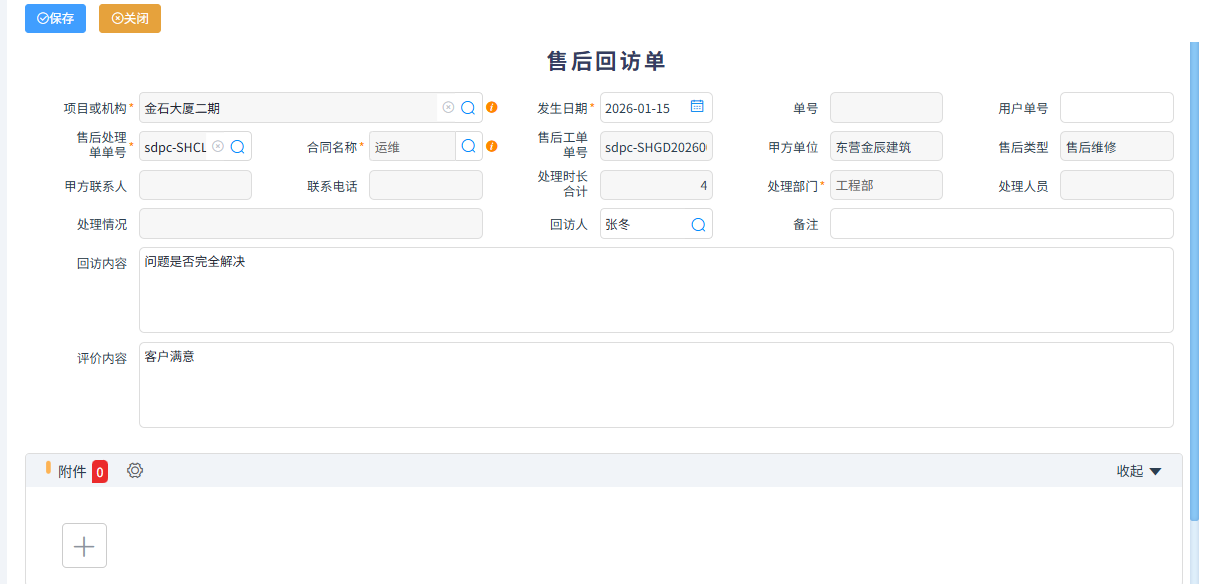Click orange info icon beside 项目或机构
Viewport: 1208px width, 584px height.
(x=492, y=108)
